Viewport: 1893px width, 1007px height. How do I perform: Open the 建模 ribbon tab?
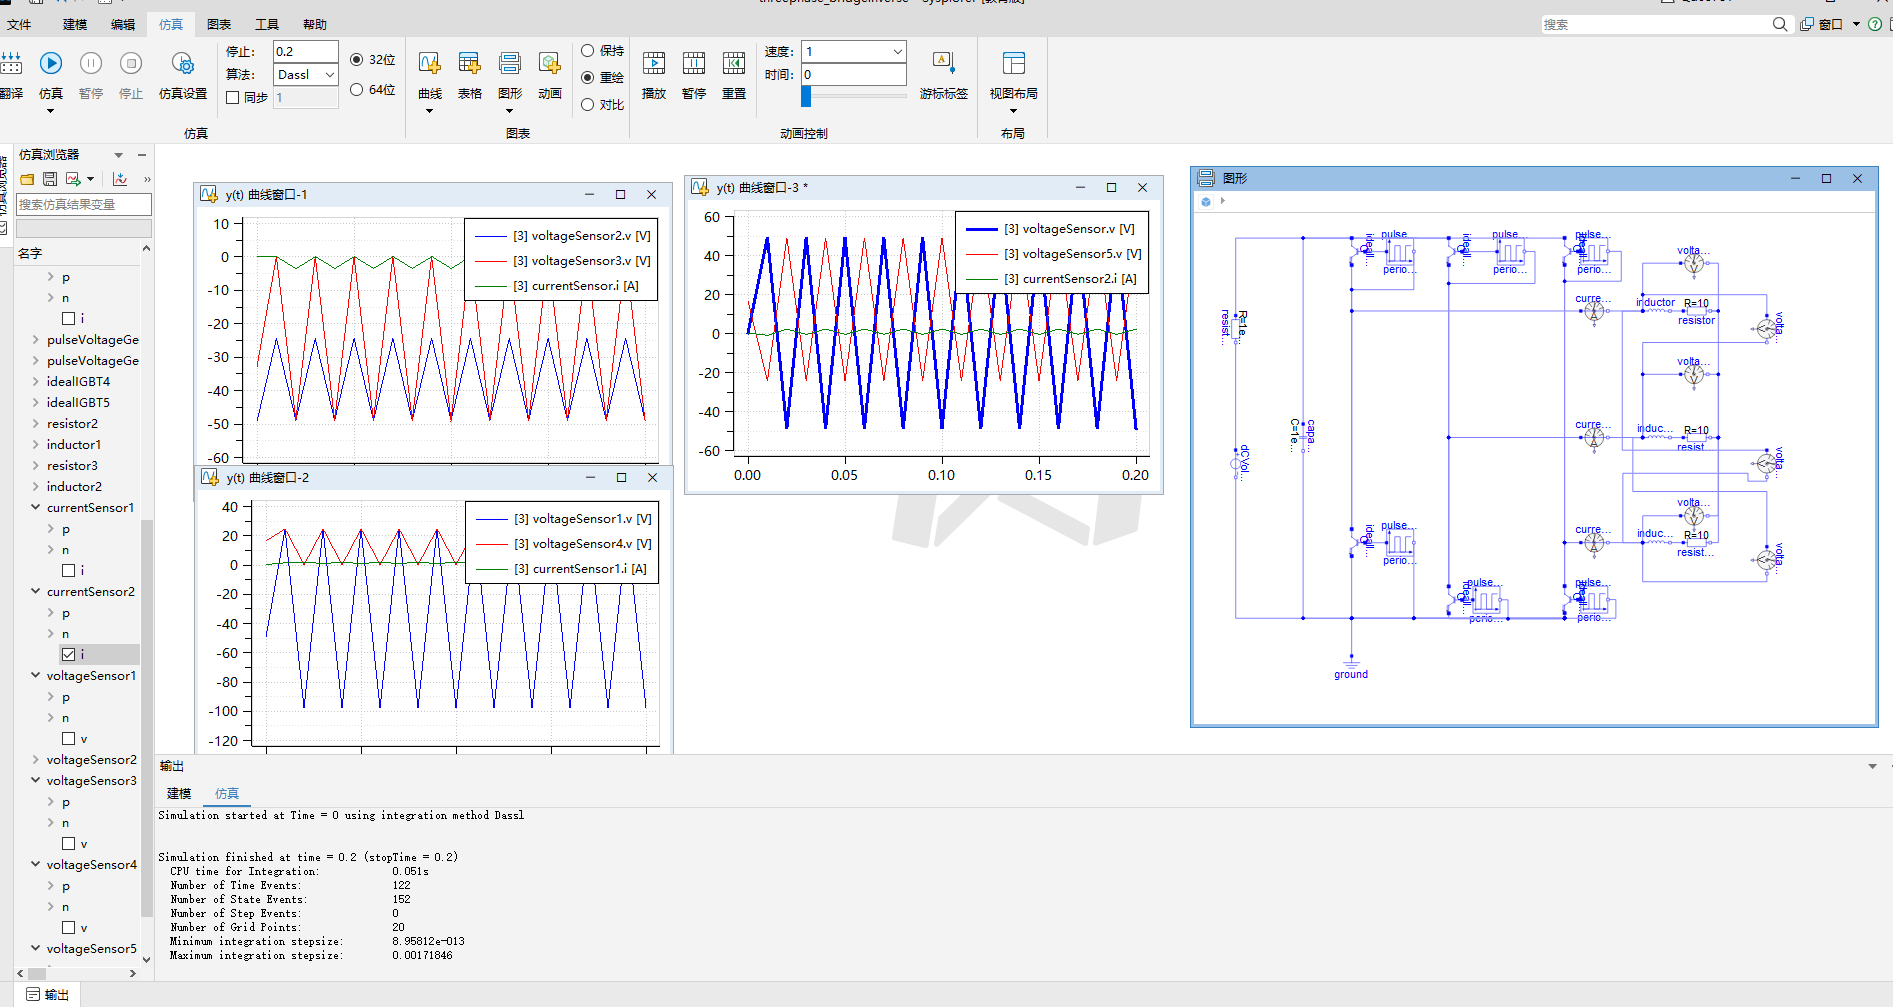(75, 24)
